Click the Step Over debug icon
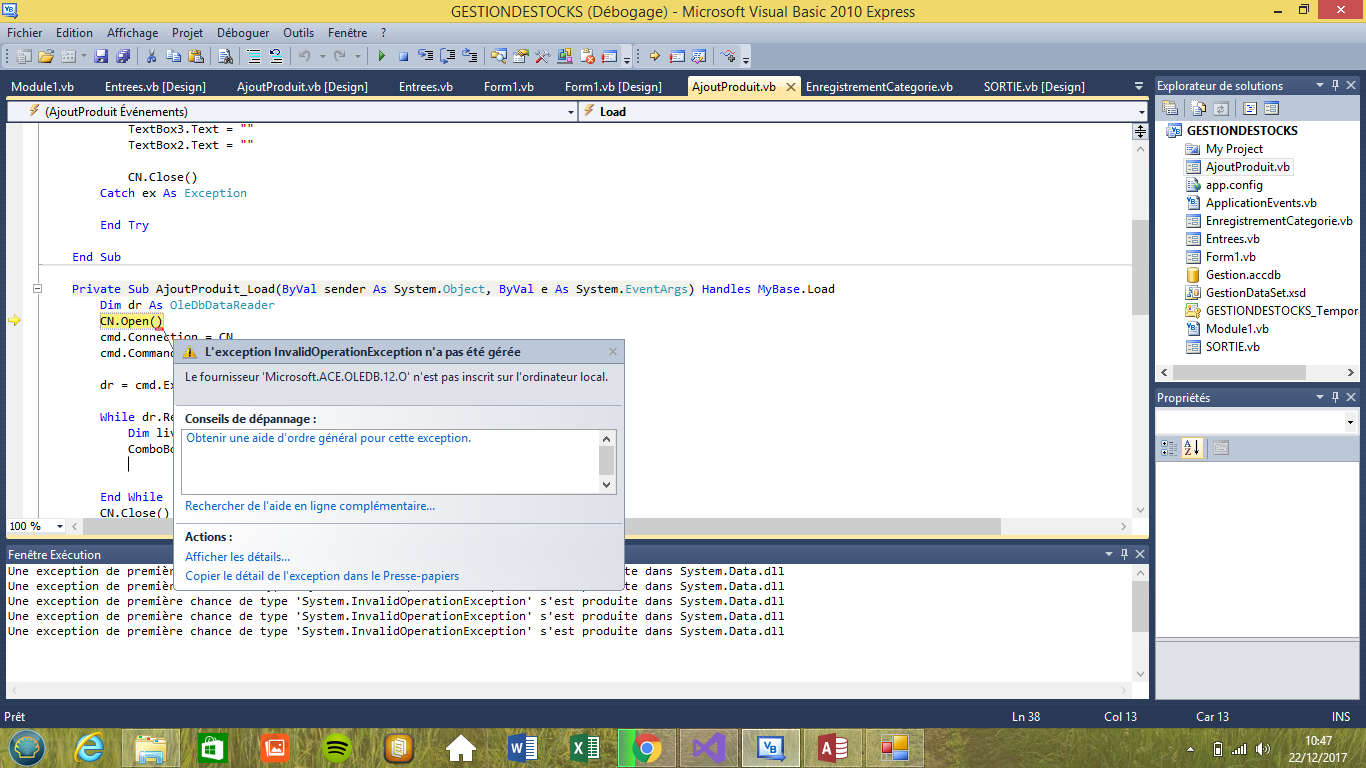Screen dimensions: 1366x768 (448, 56)
